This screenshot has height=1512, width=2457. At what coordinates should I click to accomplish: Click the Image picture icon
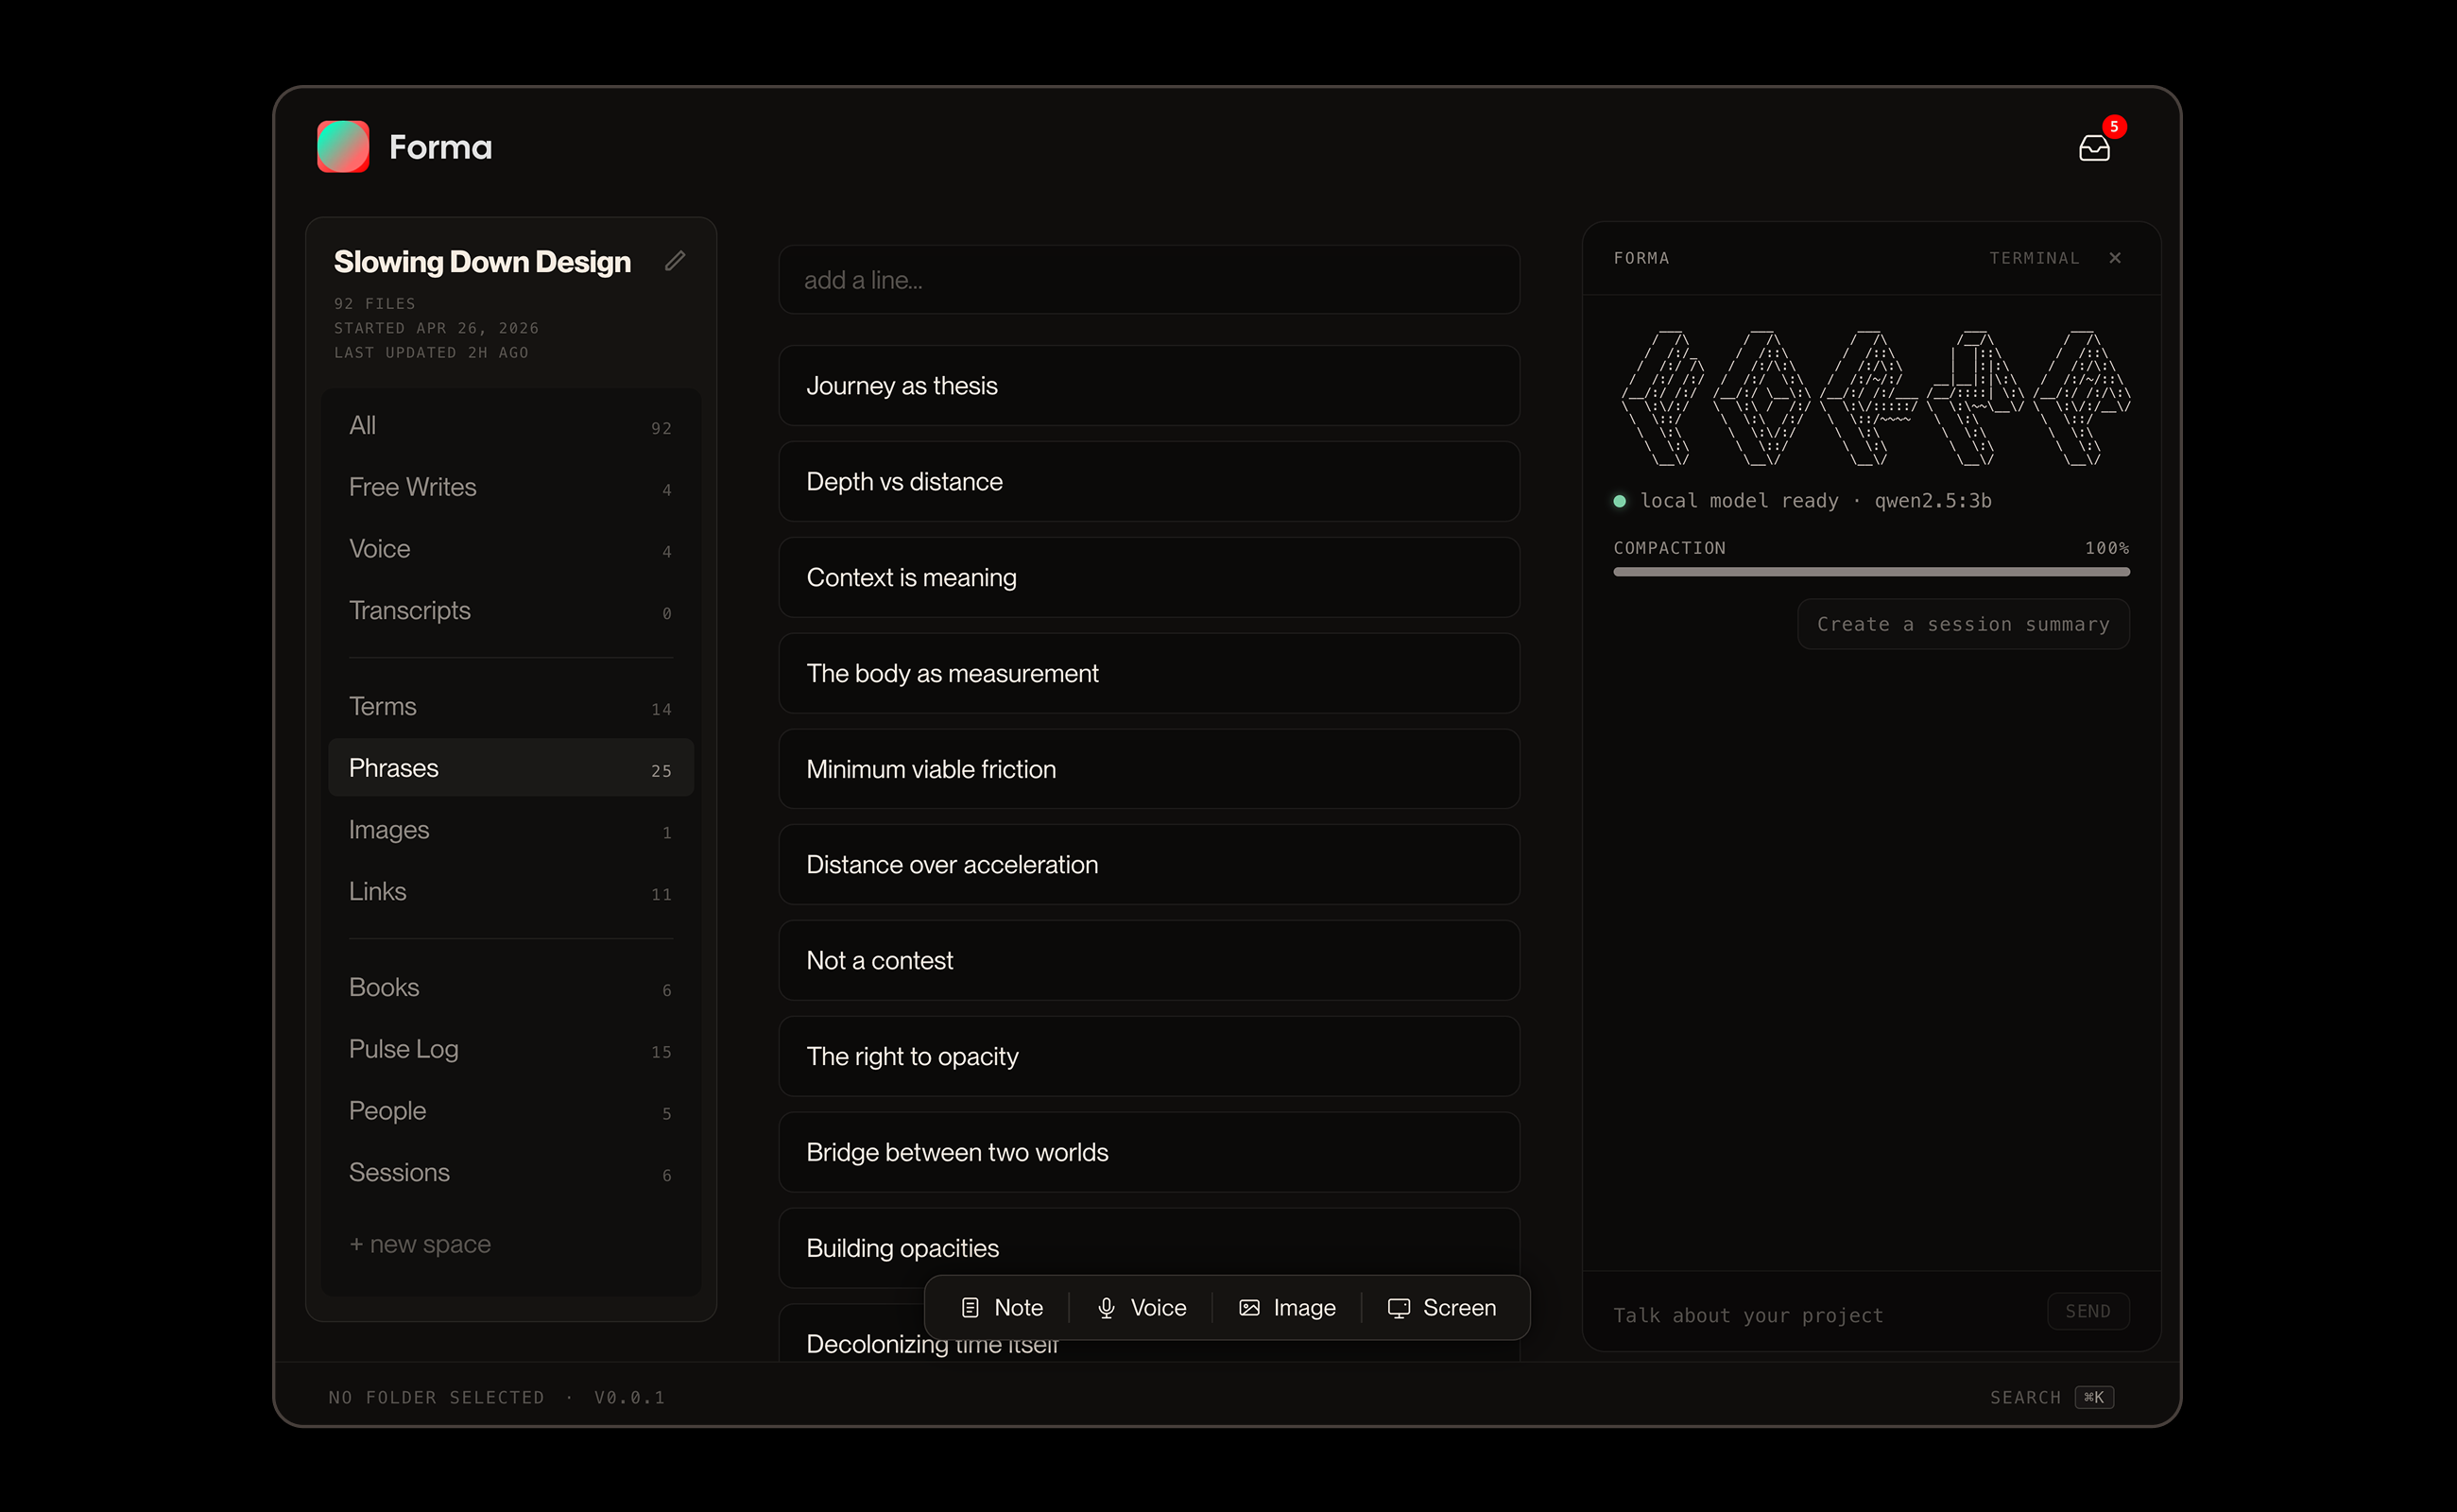pos(1249,1308)
